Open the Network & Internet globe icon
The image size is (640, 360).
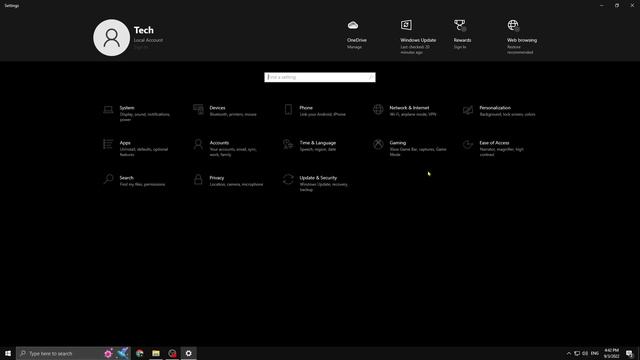pos(378,109)
